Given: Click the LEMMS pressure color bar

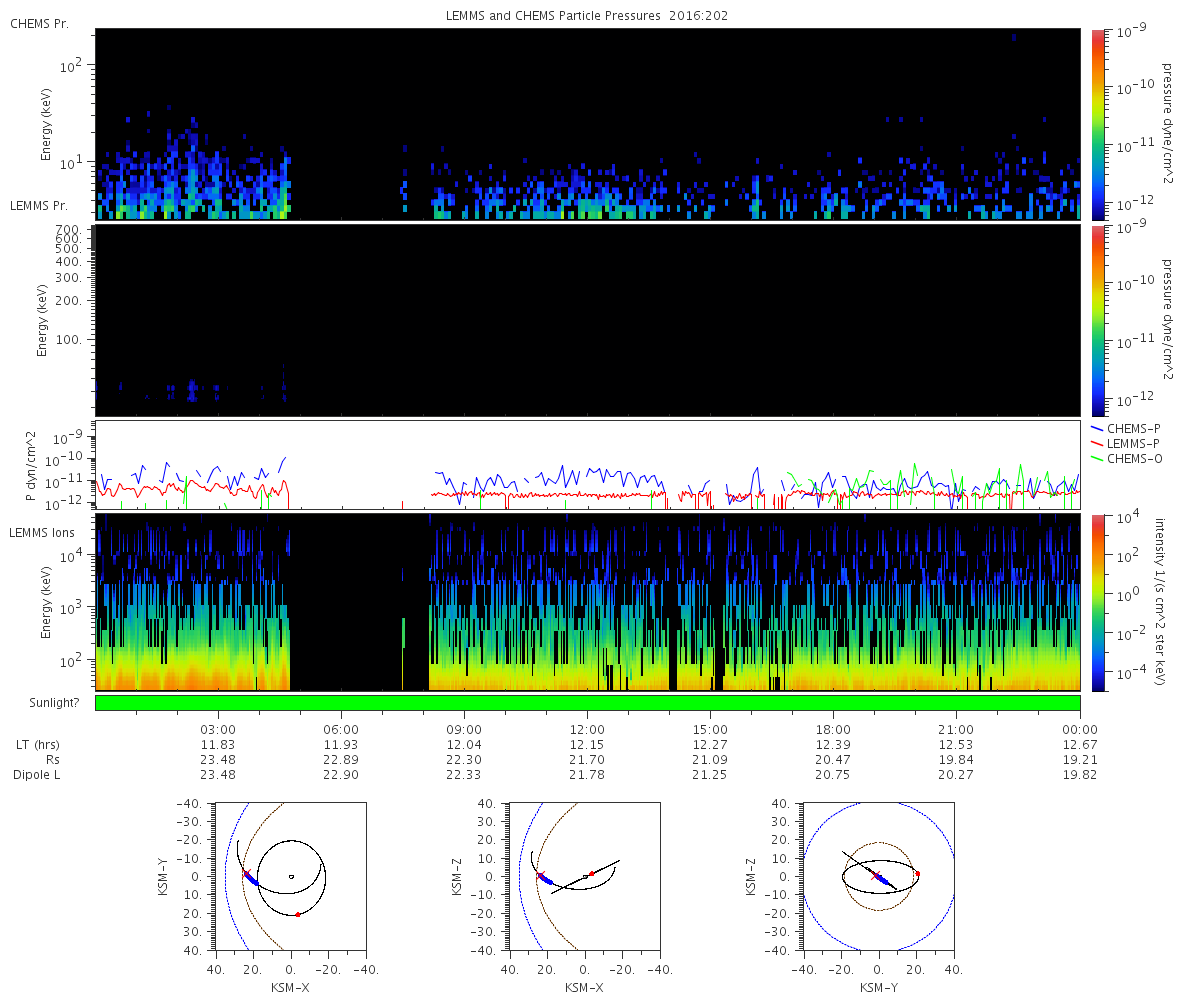Looking at the screenshot, I should 1097,320.
